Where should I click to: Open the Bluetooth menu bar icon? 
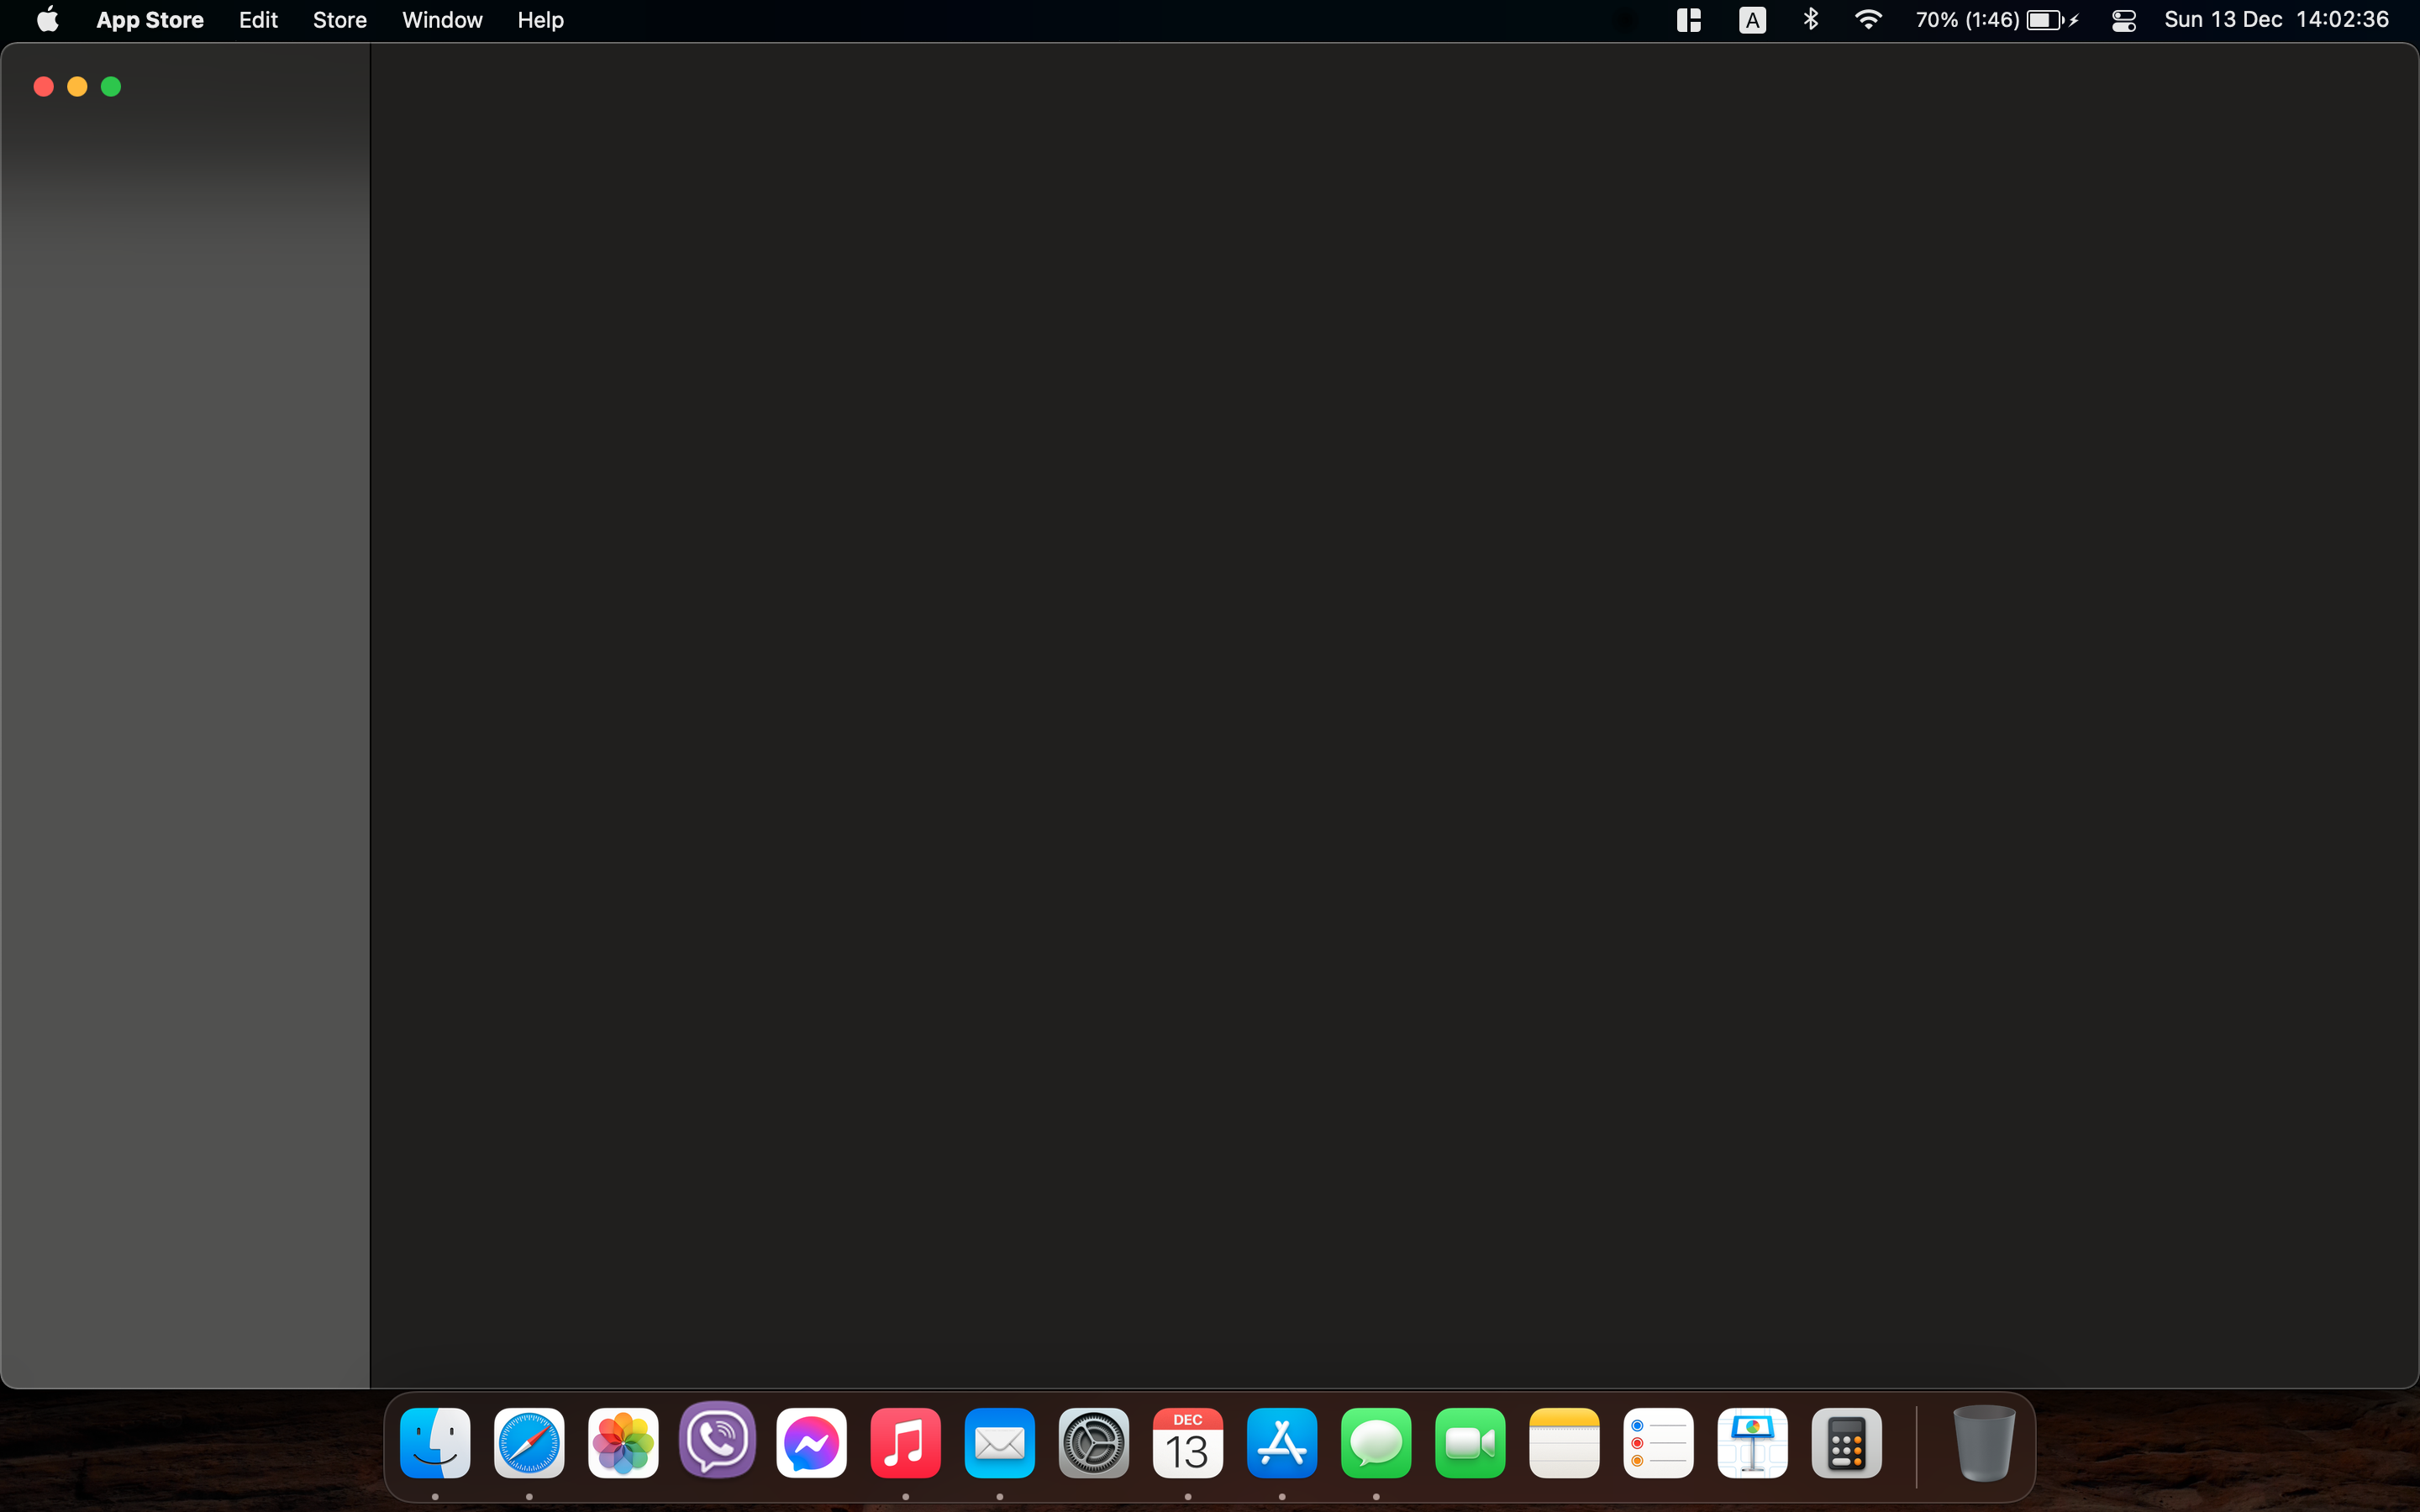pyautogui.click(x=1810, y=20)
